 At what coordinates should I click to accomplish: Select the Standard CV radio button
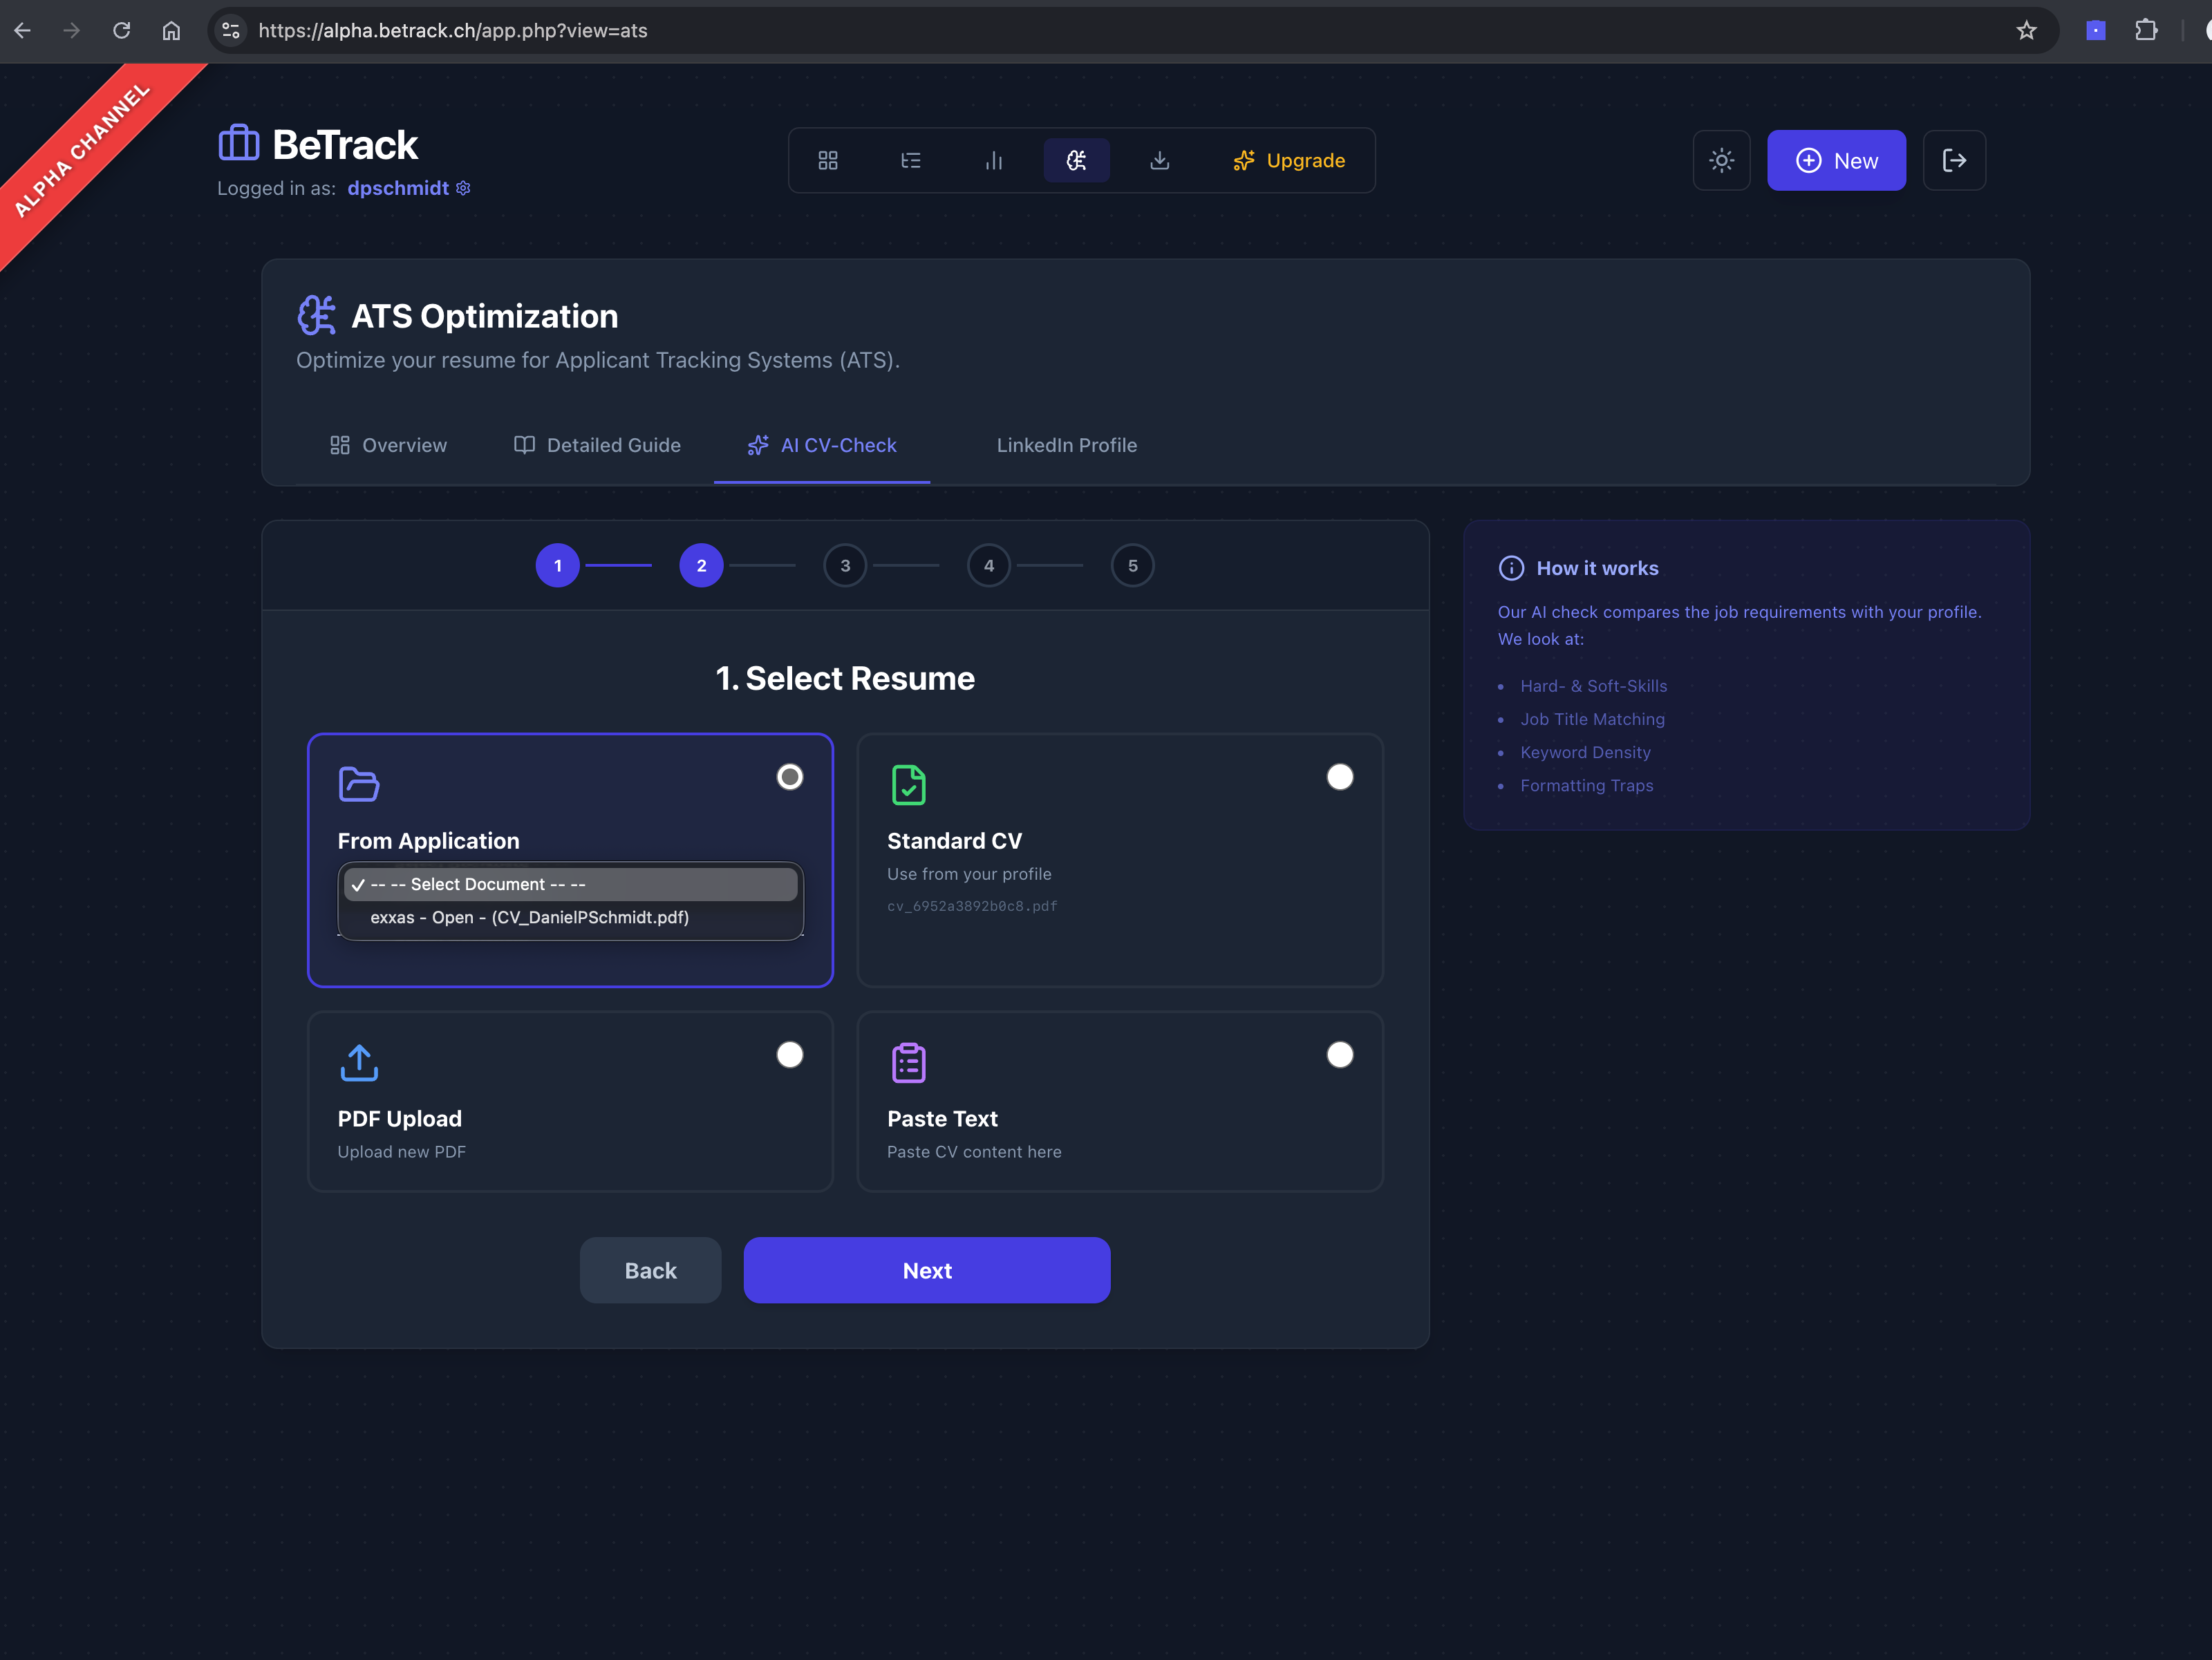1340,776
